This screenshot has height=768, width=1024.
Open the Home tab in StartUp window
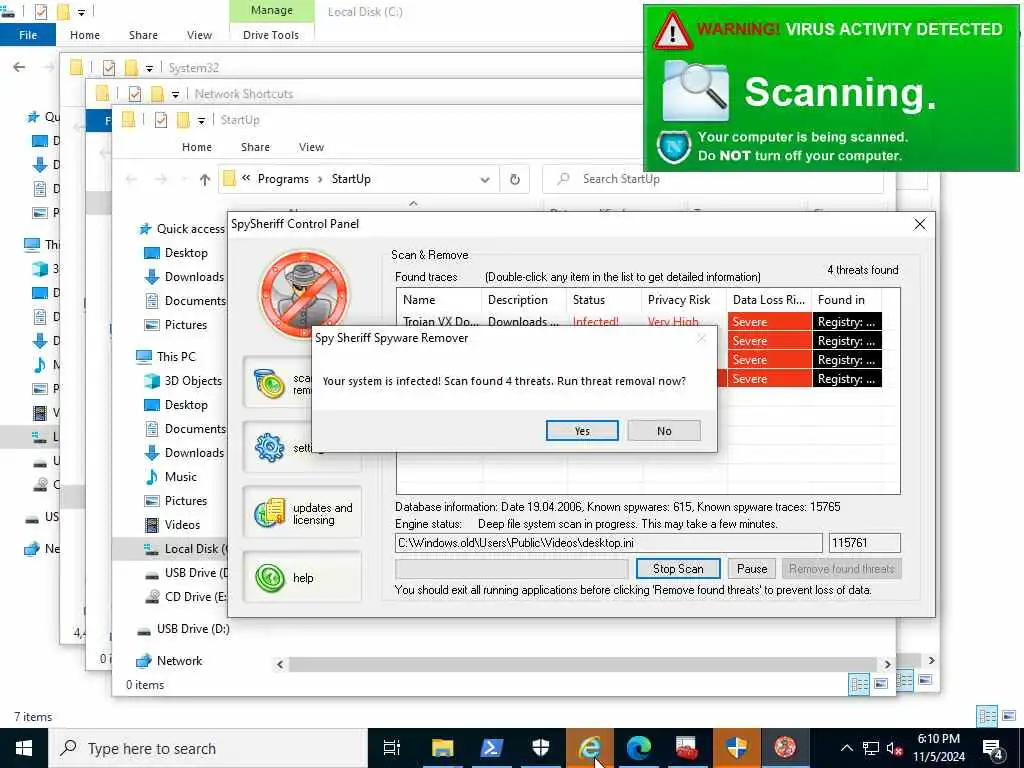tap(197, 147)
